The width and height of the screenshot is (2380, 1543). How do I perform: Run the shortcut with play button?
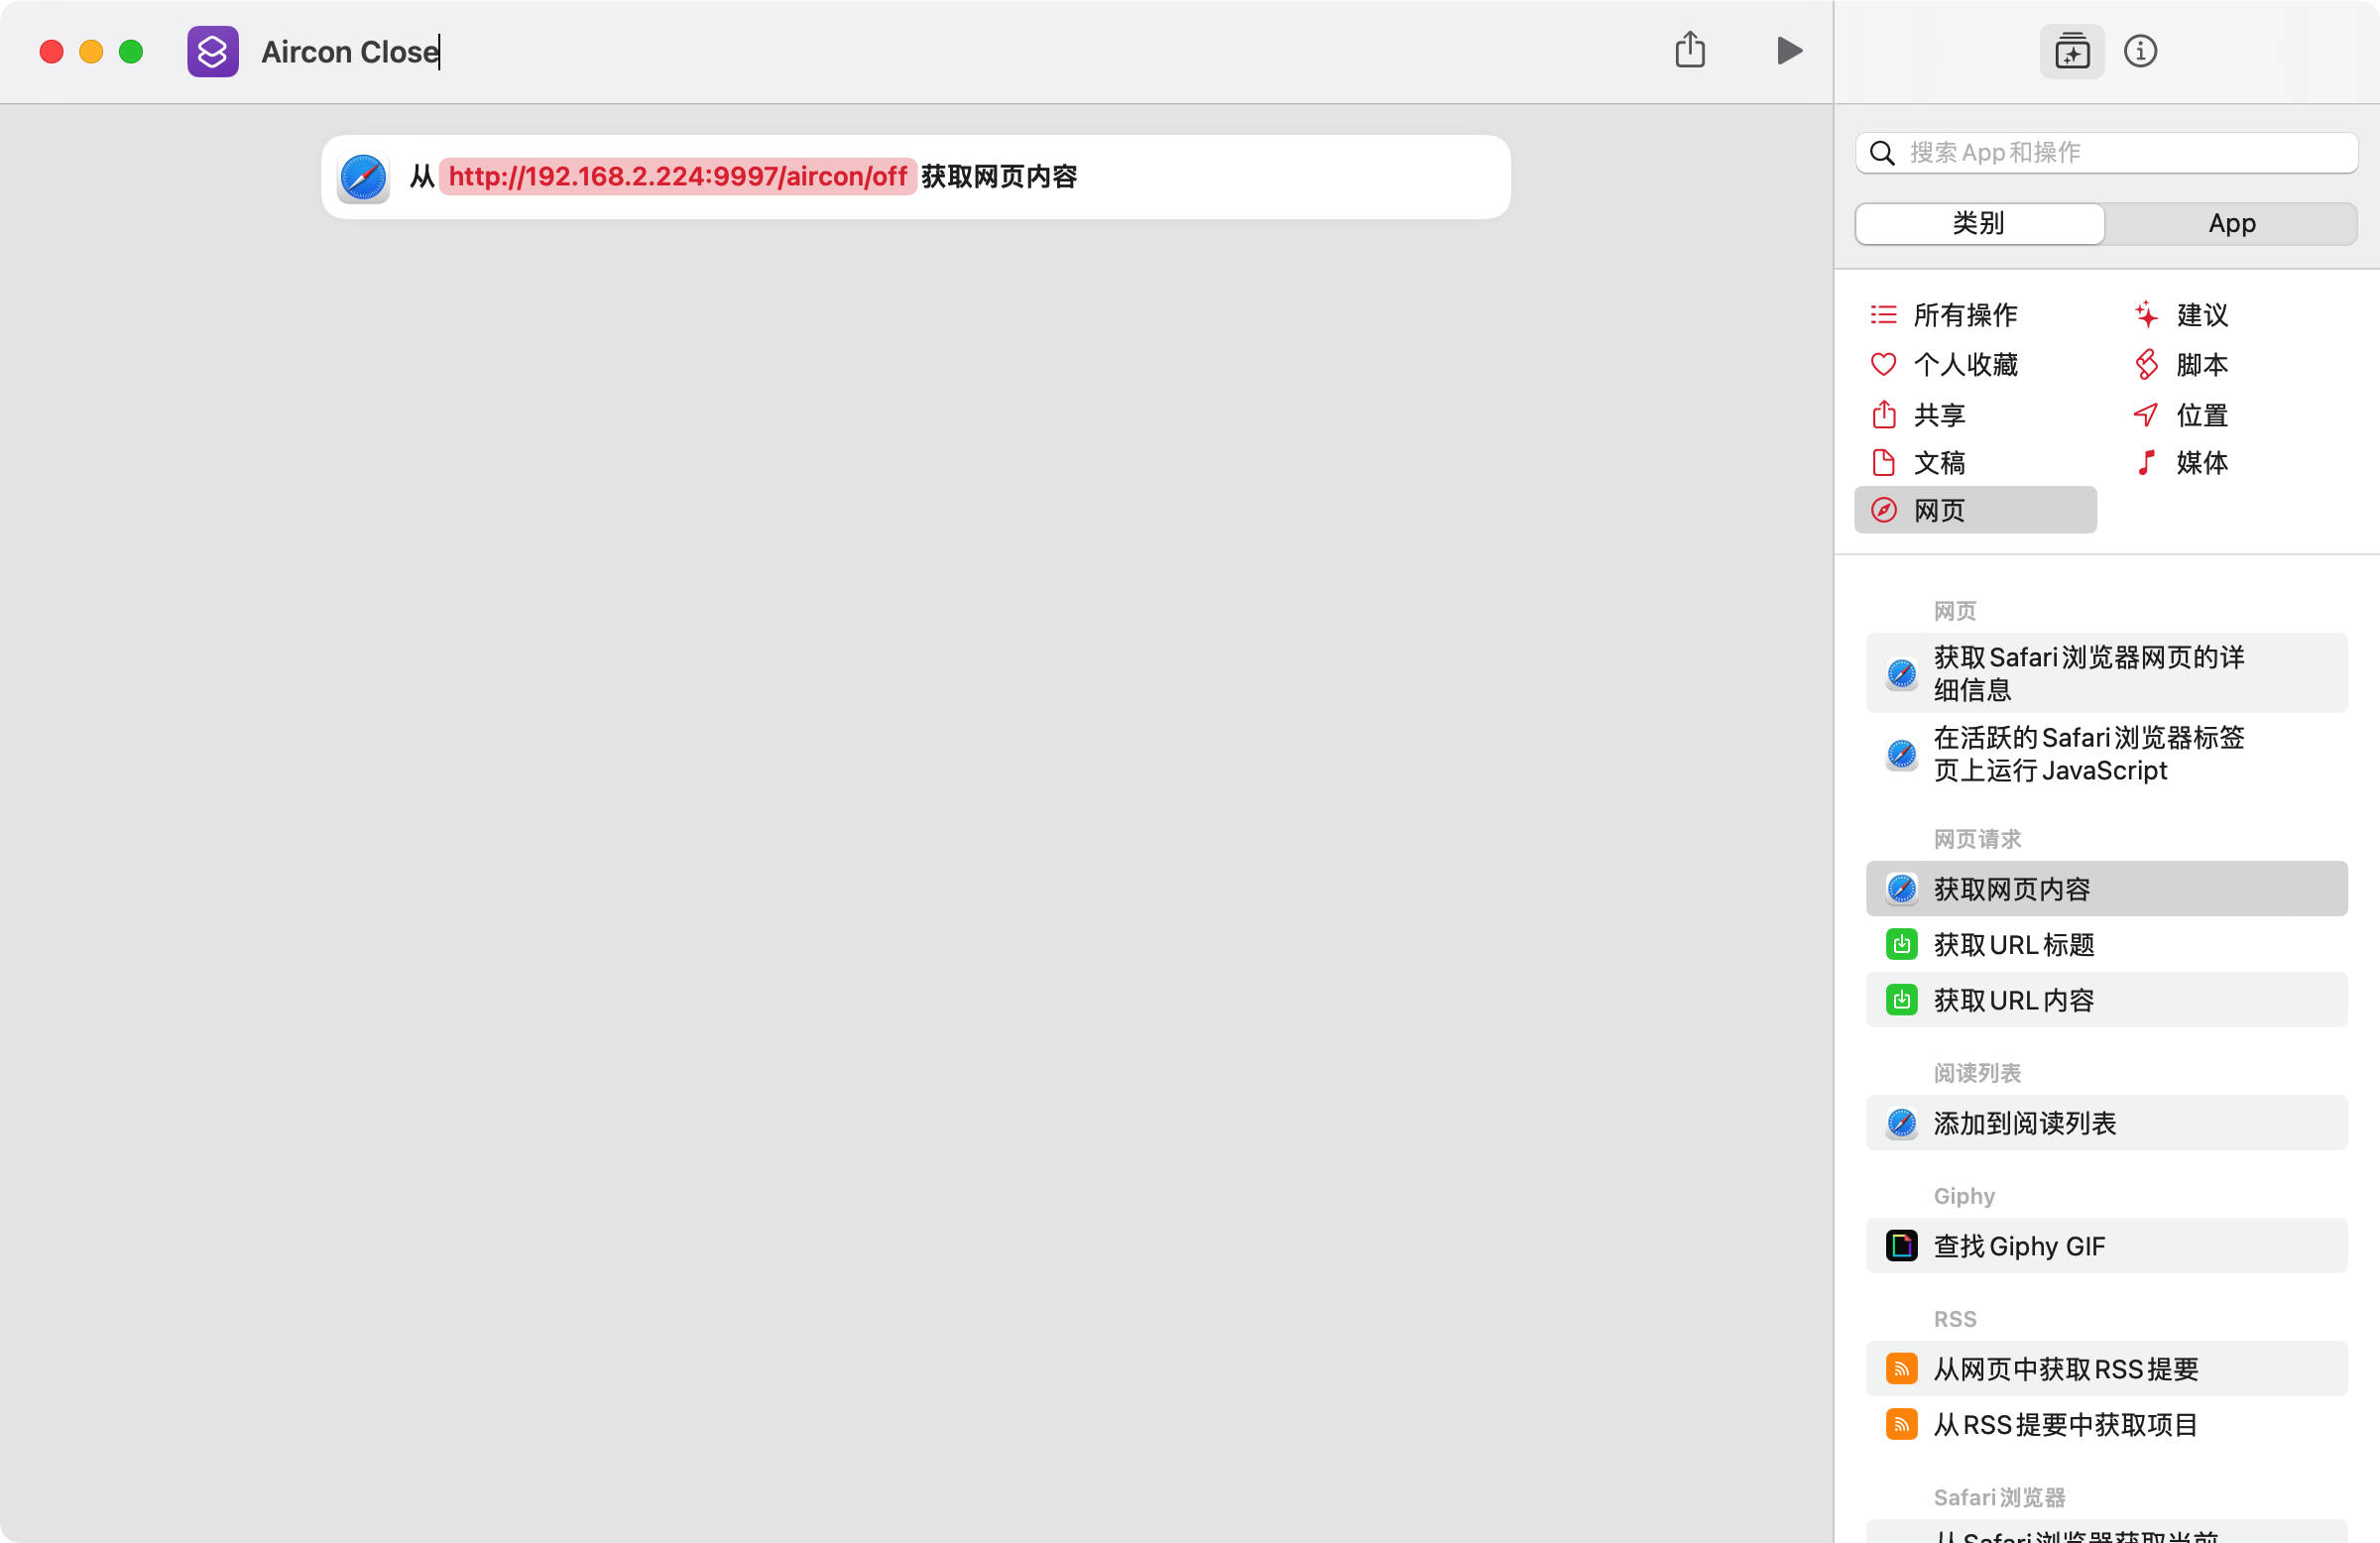click(1788, 51)
